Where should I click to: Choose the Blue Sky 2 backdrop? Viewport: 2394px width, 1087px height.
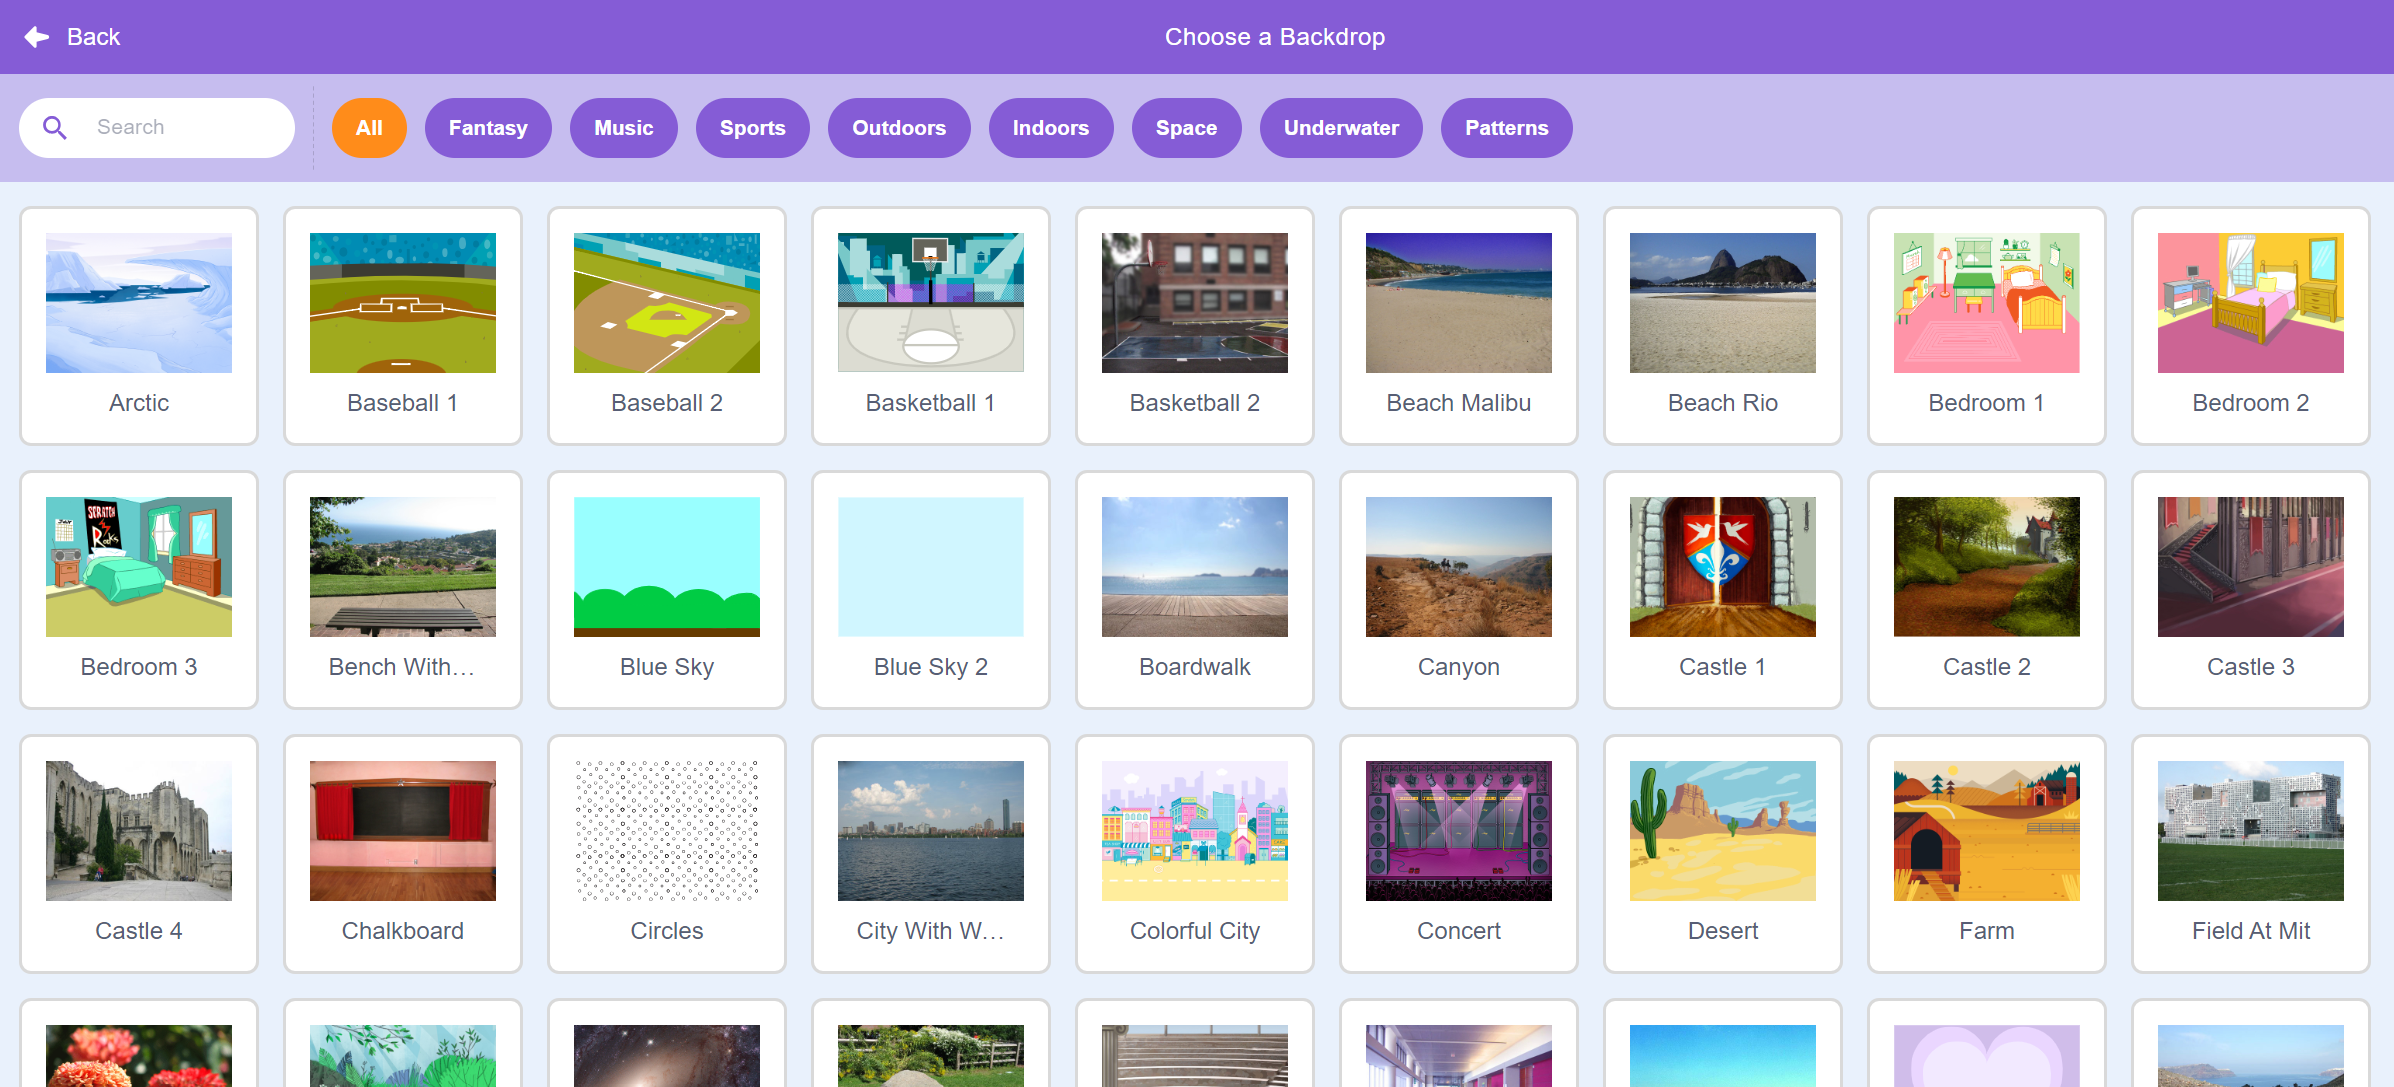pos(931,590)
